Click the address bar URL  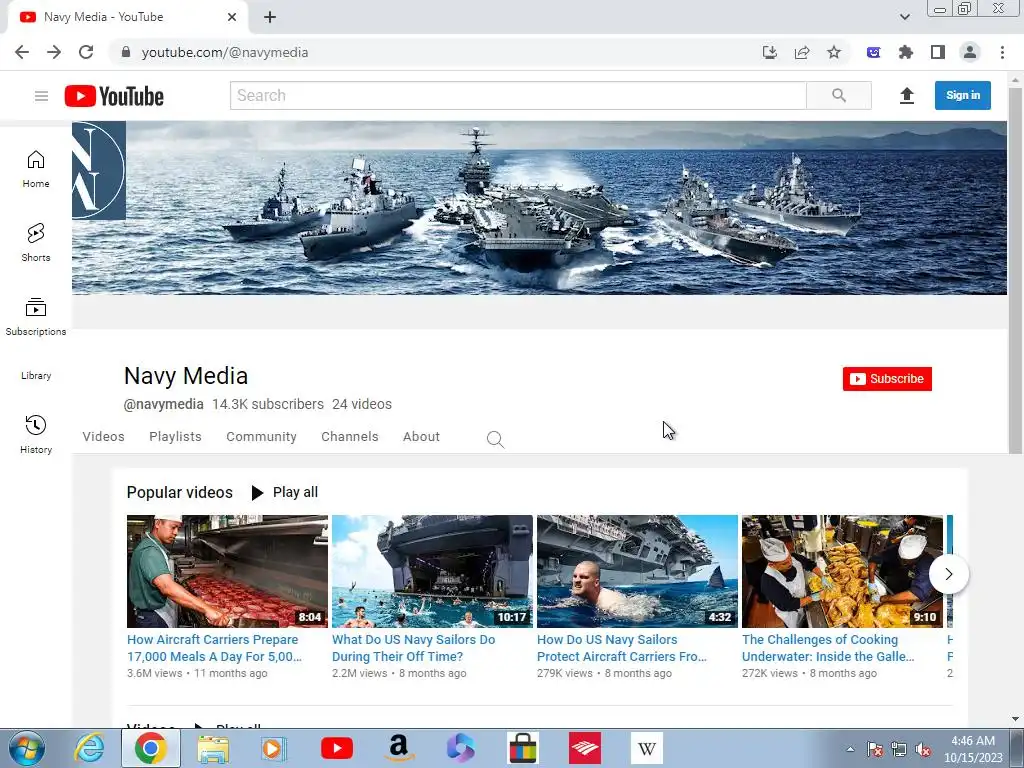click(x=225, y=52)
